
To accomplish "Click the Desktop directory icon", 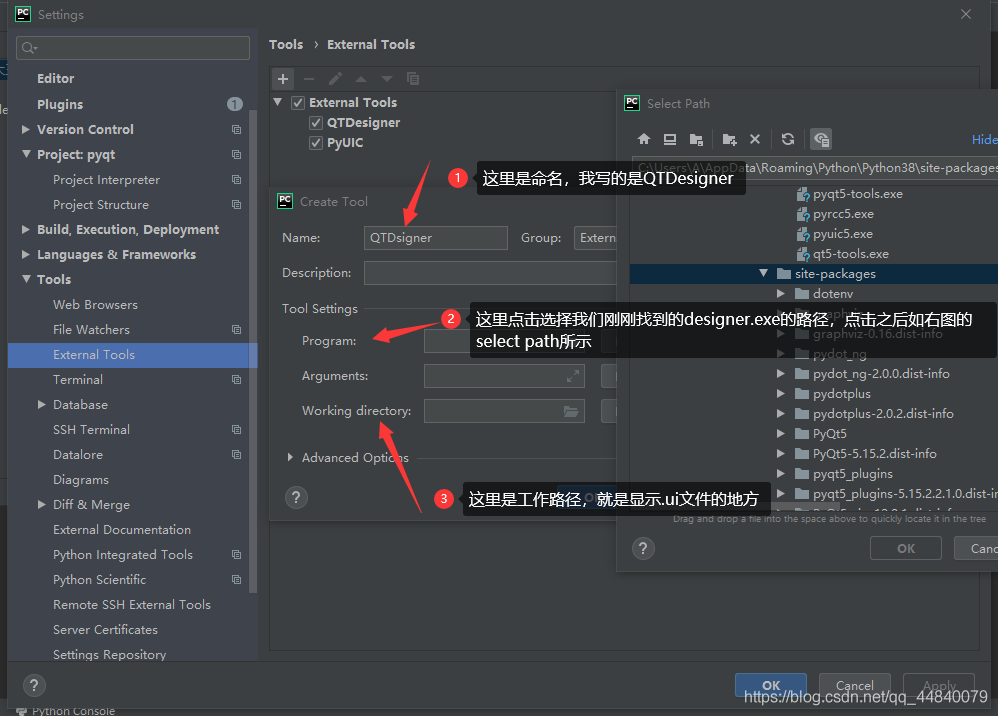I will point(670,139).
